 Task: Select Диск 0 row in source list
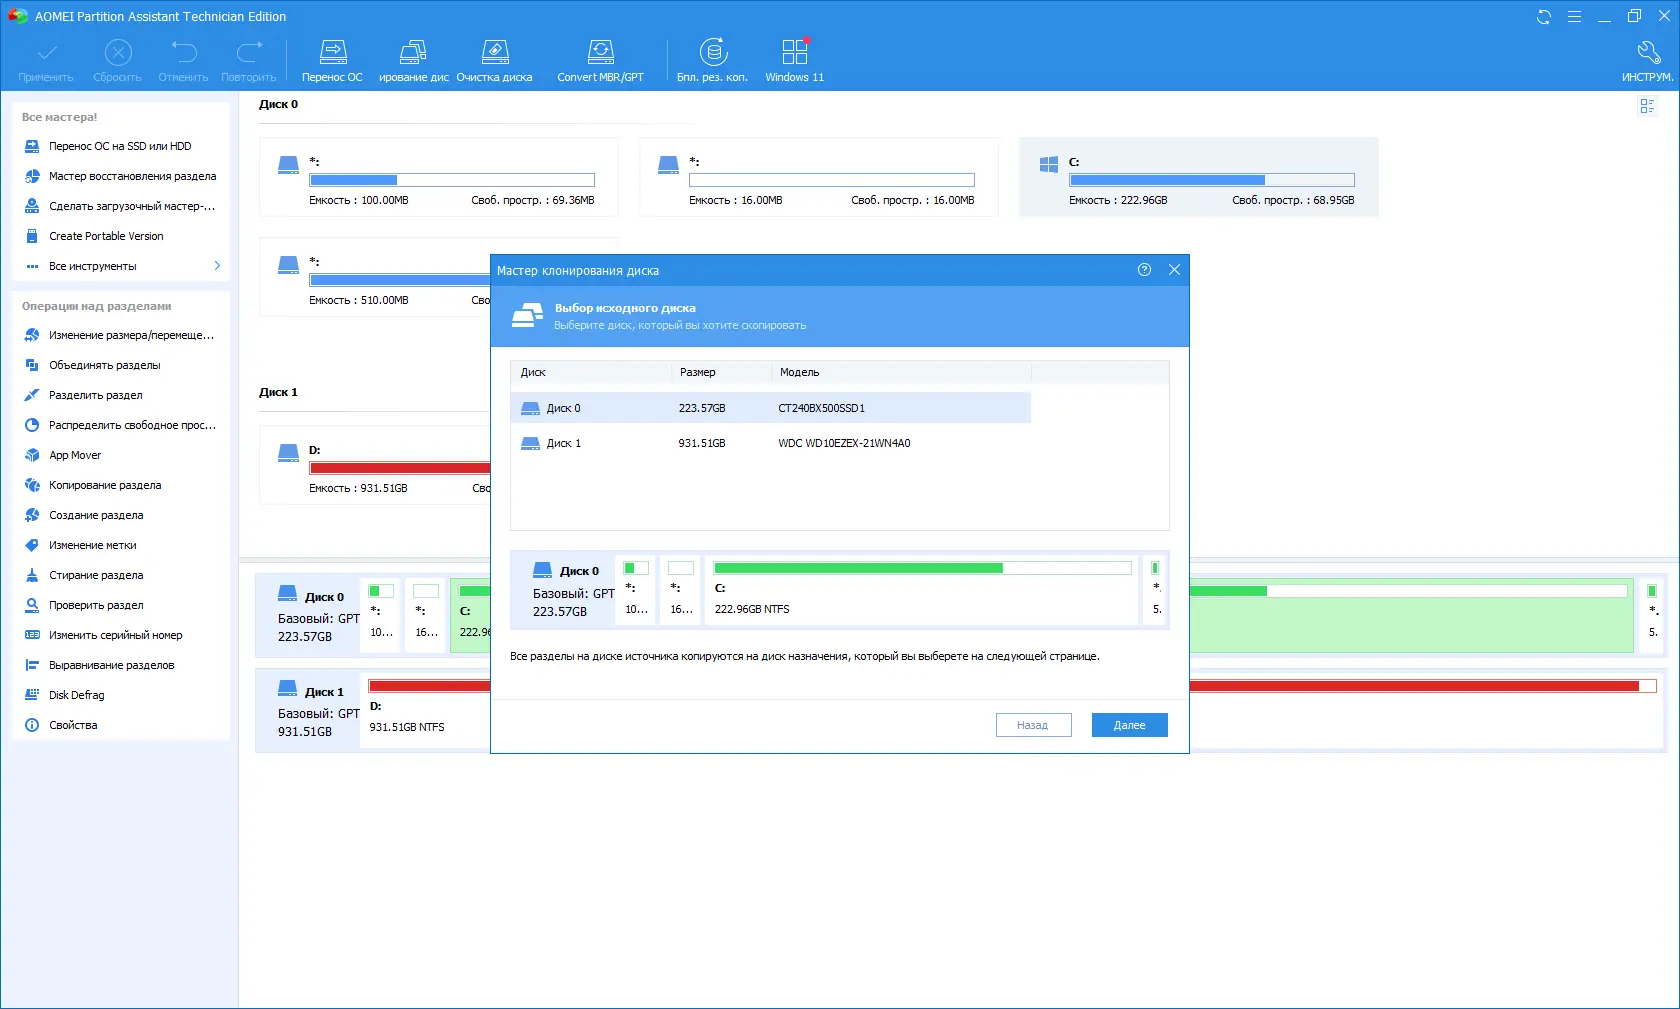click(x=770, y=408)
